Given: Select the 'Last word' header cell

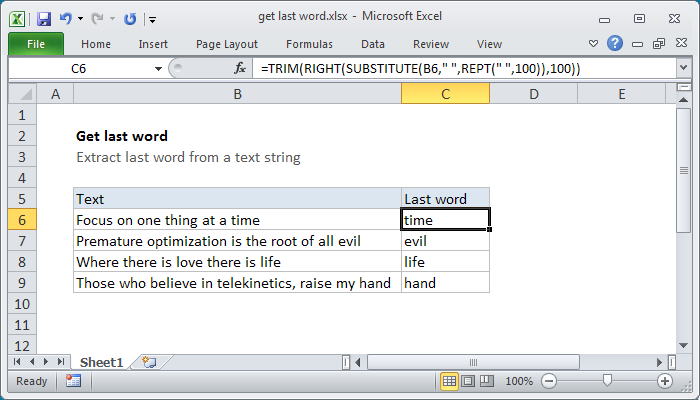Looking at the screenshot, I should [445, 199].
